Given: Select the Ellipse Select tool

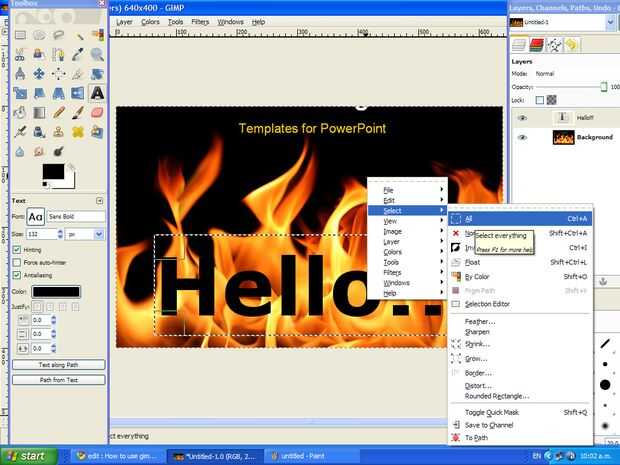Looking at the screenshot, I should coord(39,35).
